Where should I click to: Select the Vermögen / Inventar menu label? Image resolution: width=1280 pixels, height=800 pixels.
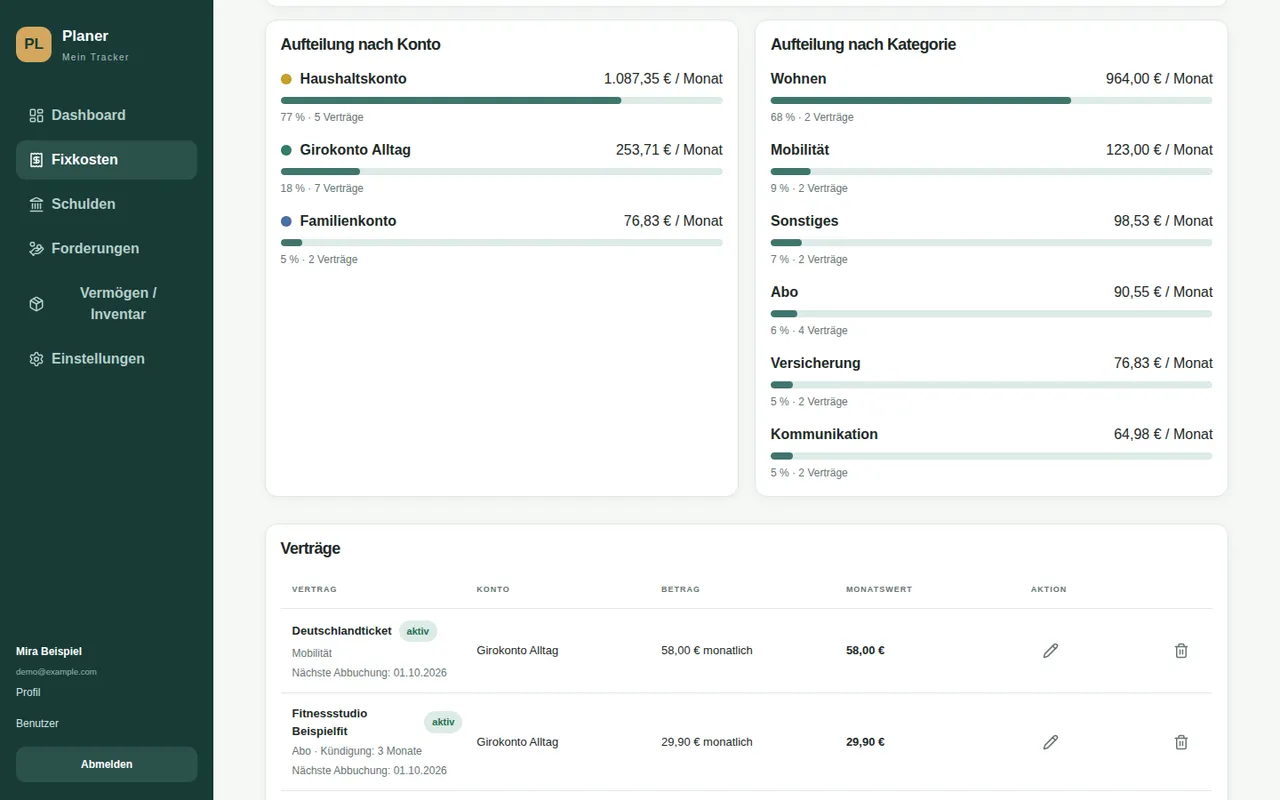[118, 304]
